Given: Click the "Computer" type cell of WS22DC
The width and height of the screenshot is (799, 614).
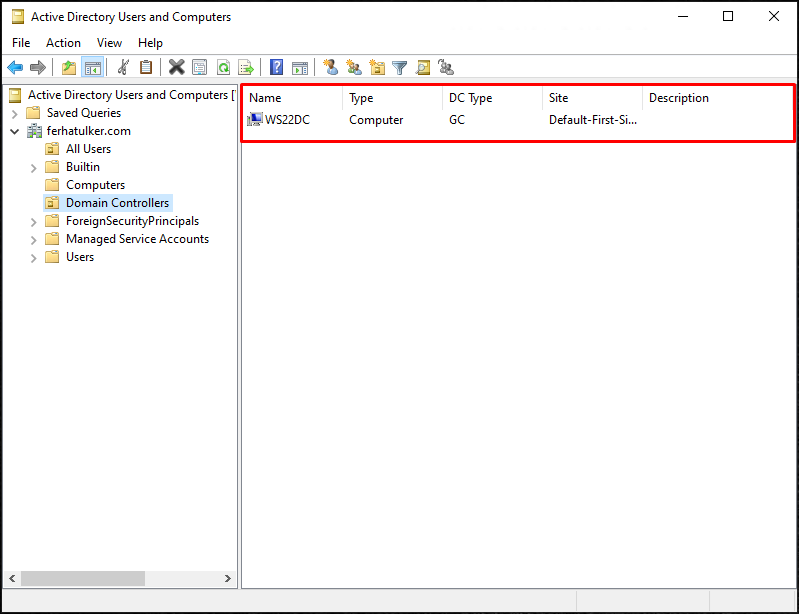Looking at the screenshot, I should (x=376, y=120).
